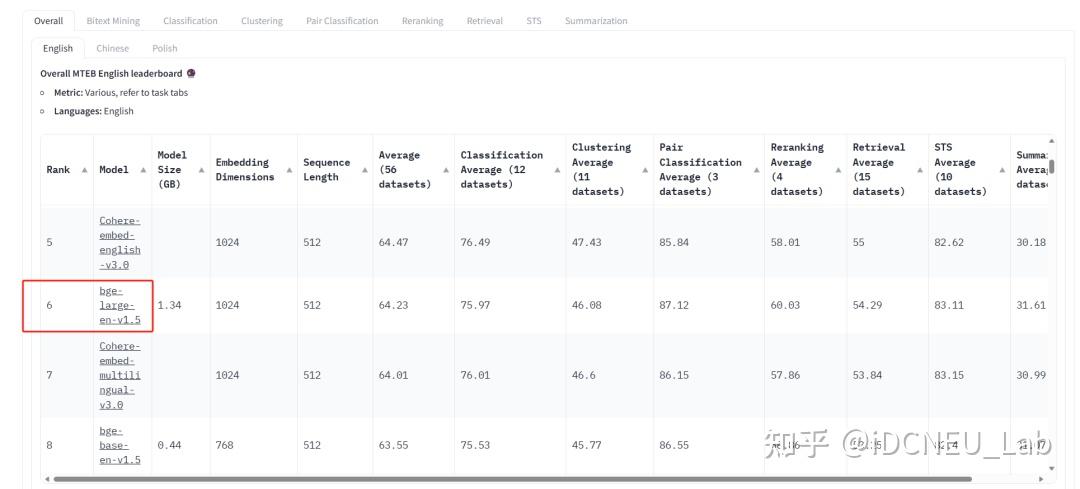Open the bge-base-en-v1.5 model link
The image size is (1080, 489).
(120, 445)
